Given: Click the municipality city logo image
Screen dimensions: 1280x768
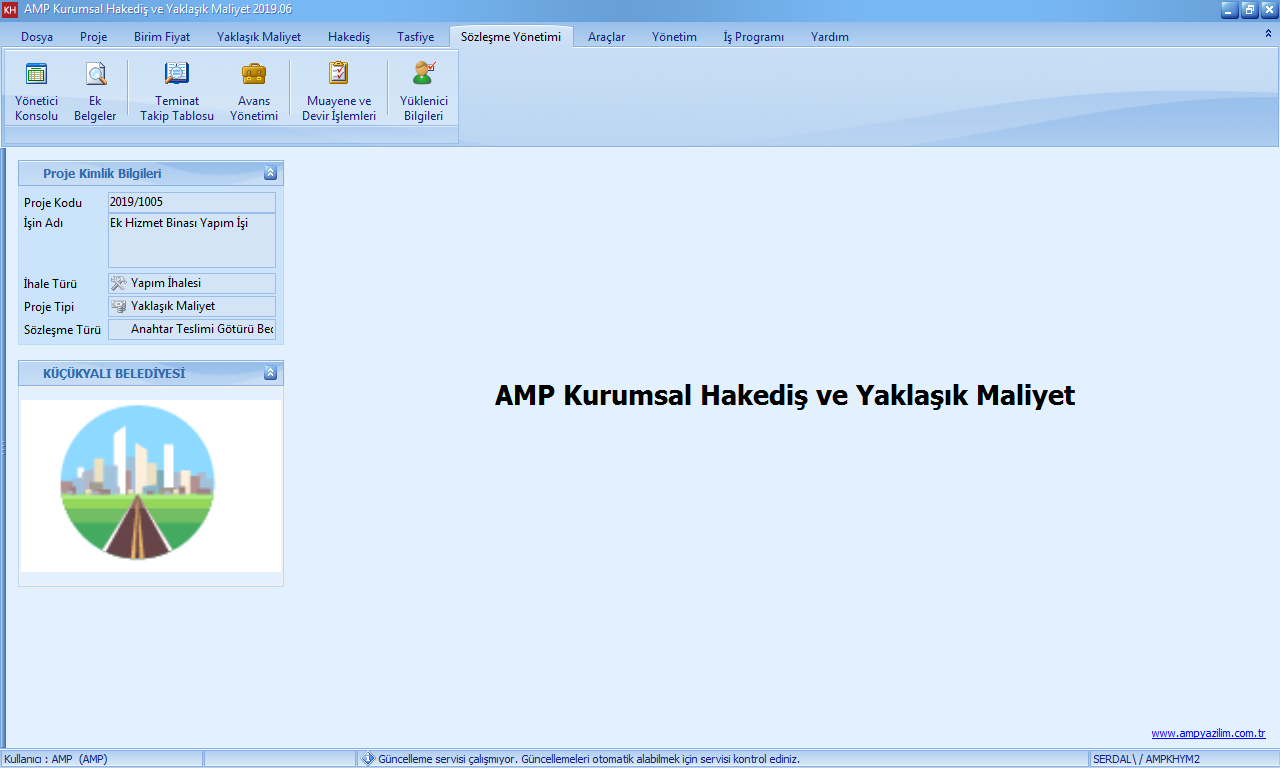Looking at the screenshot, I should (x=137, y=482).
